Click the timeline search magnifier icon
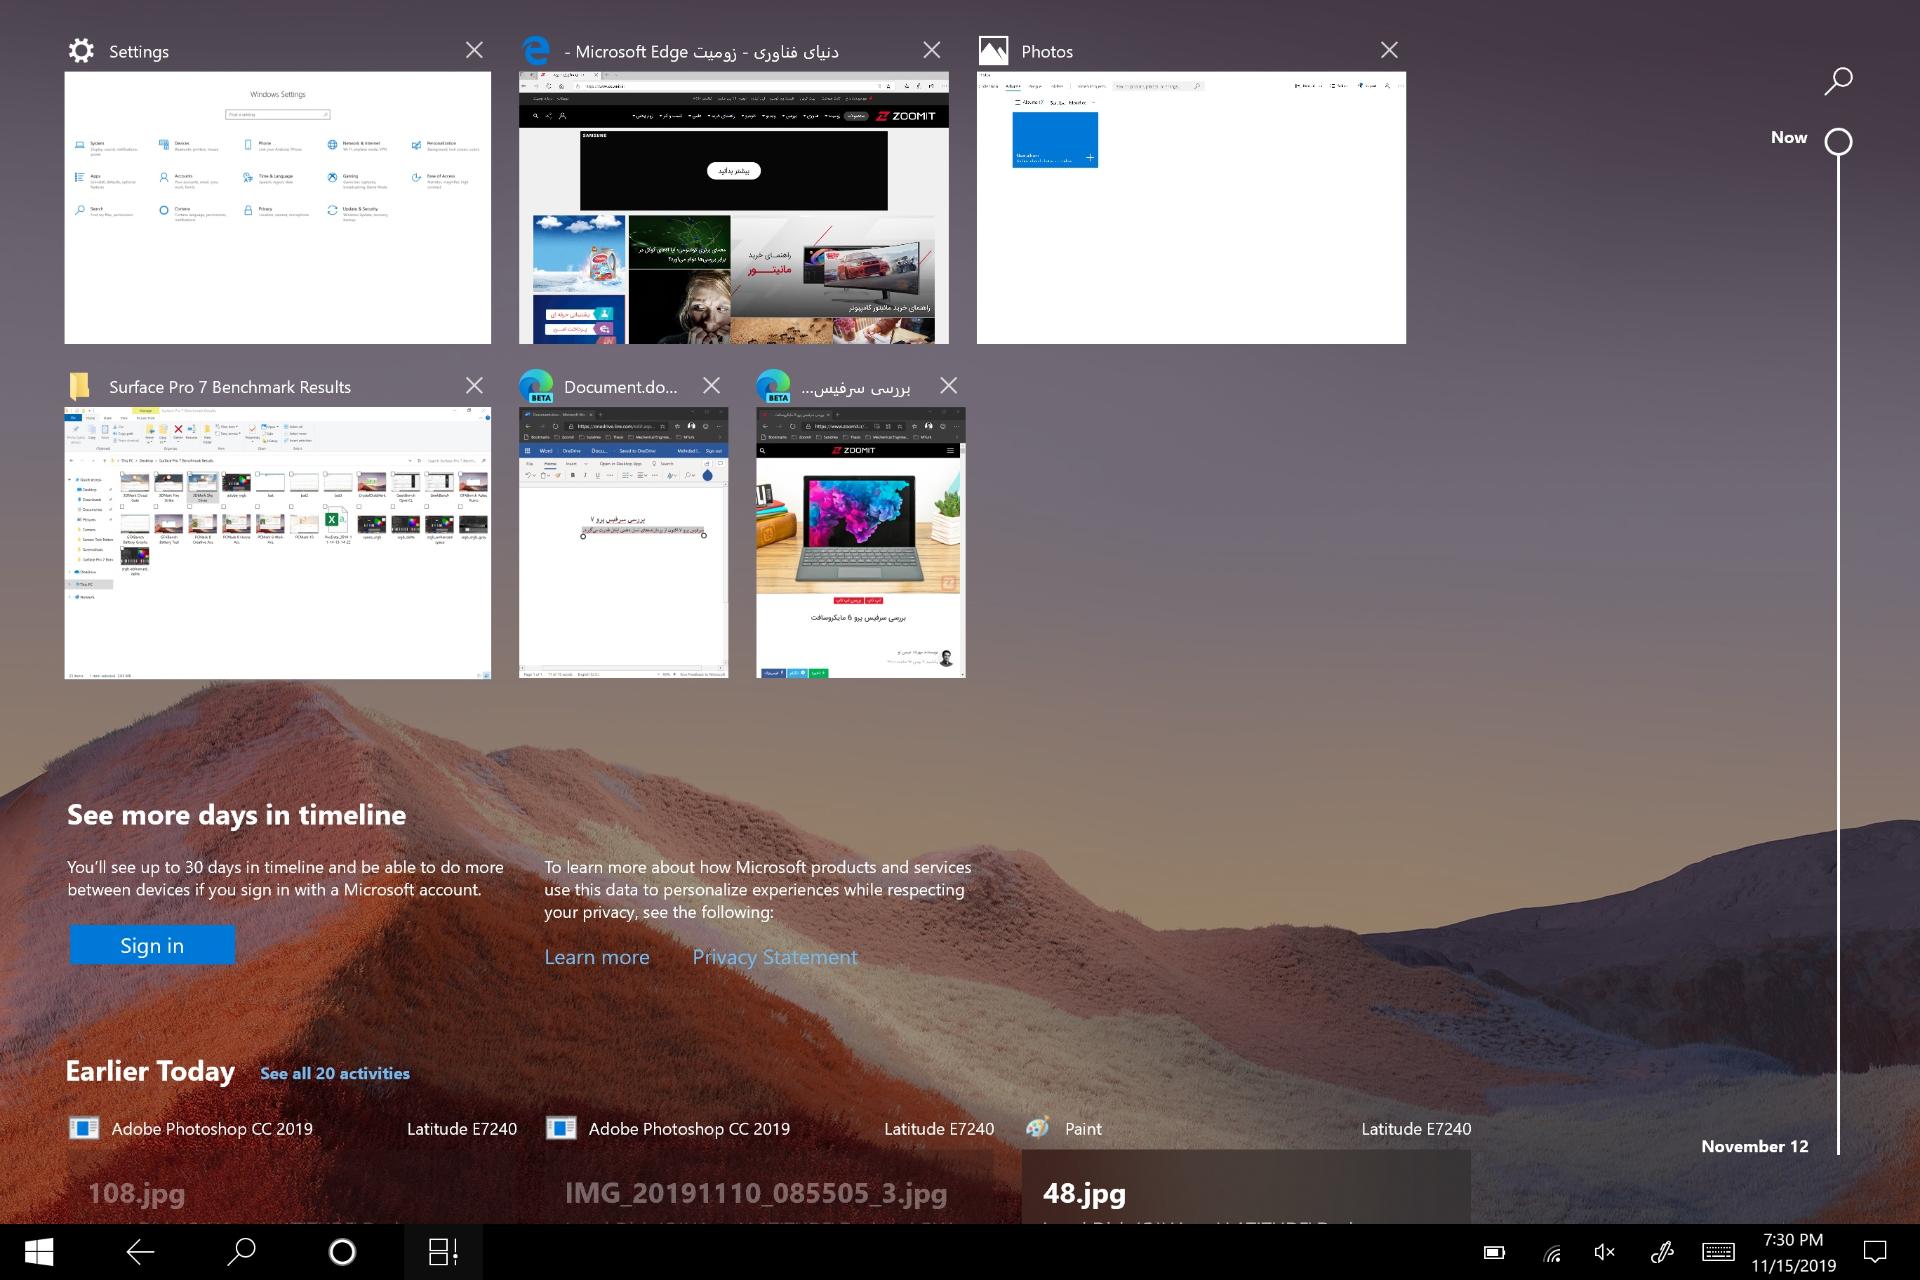 click(x=1838, y=81)
